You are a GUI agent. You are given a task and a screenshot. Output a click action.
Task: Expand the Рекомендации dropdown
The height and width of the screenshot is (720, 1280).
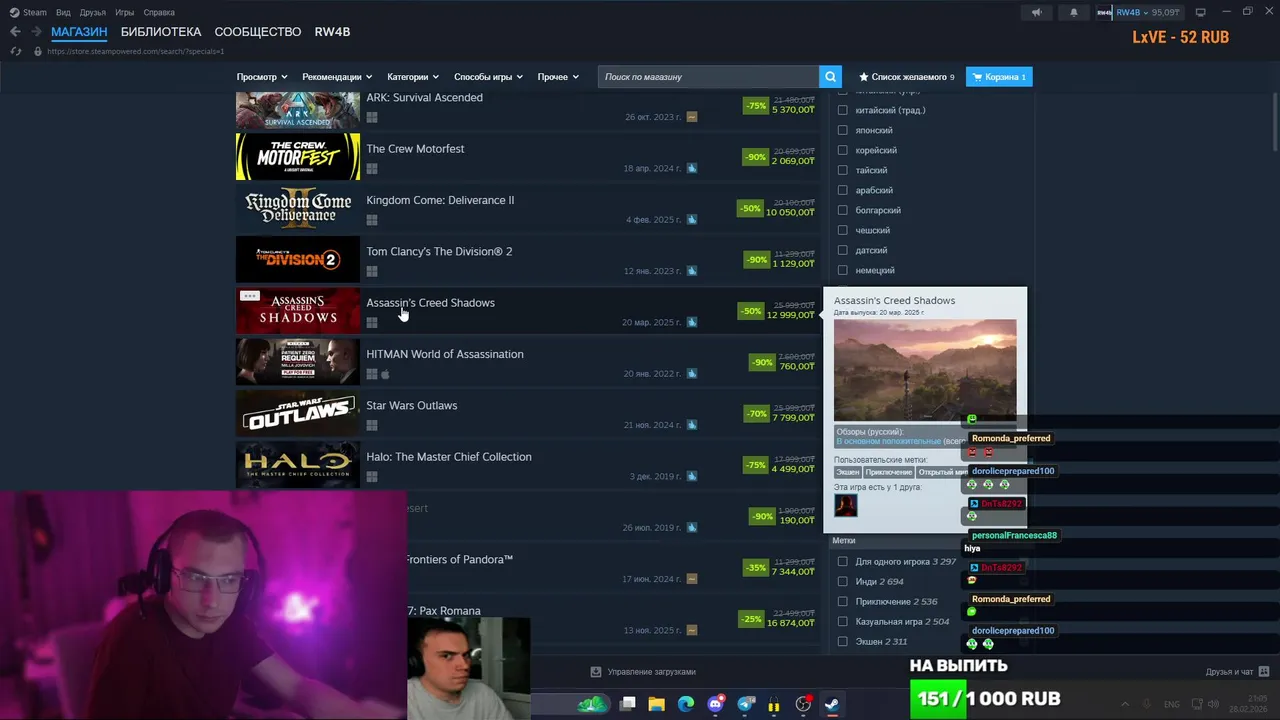tap(337, 77)
